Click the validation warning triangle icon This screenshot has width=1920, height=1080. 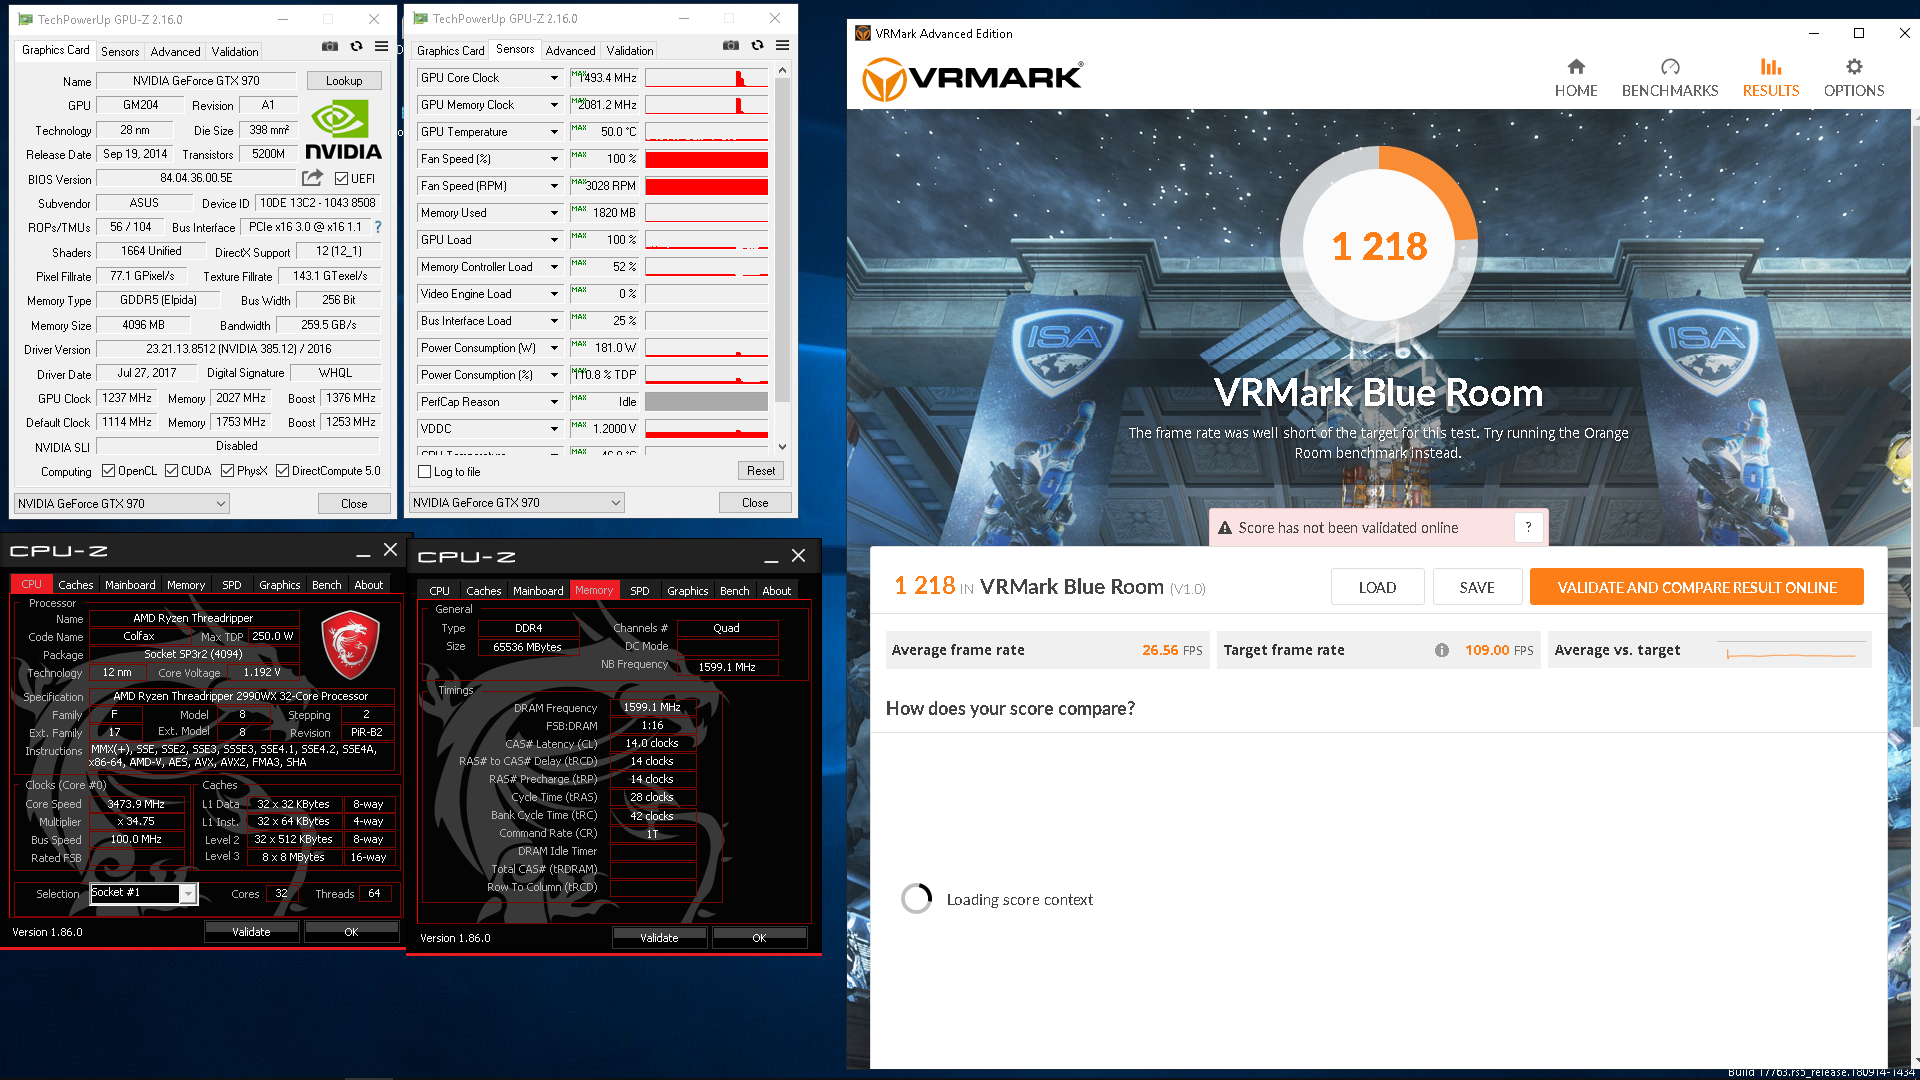point(1224,528)
